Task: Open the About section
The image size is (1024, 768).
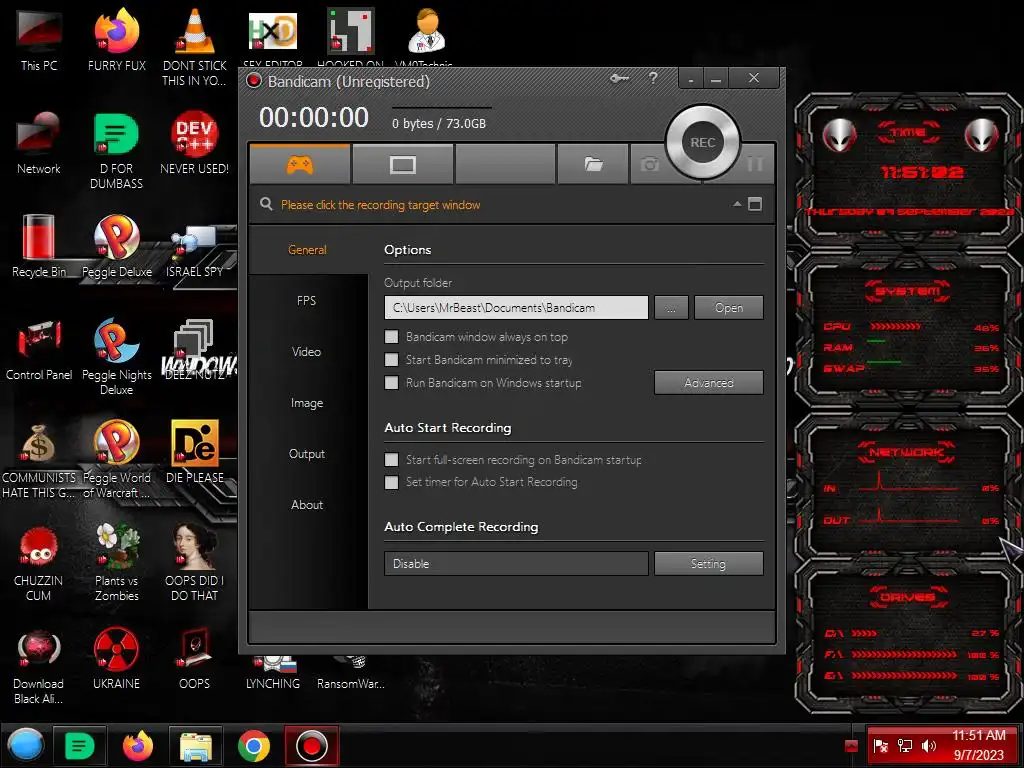Action: 306,504
